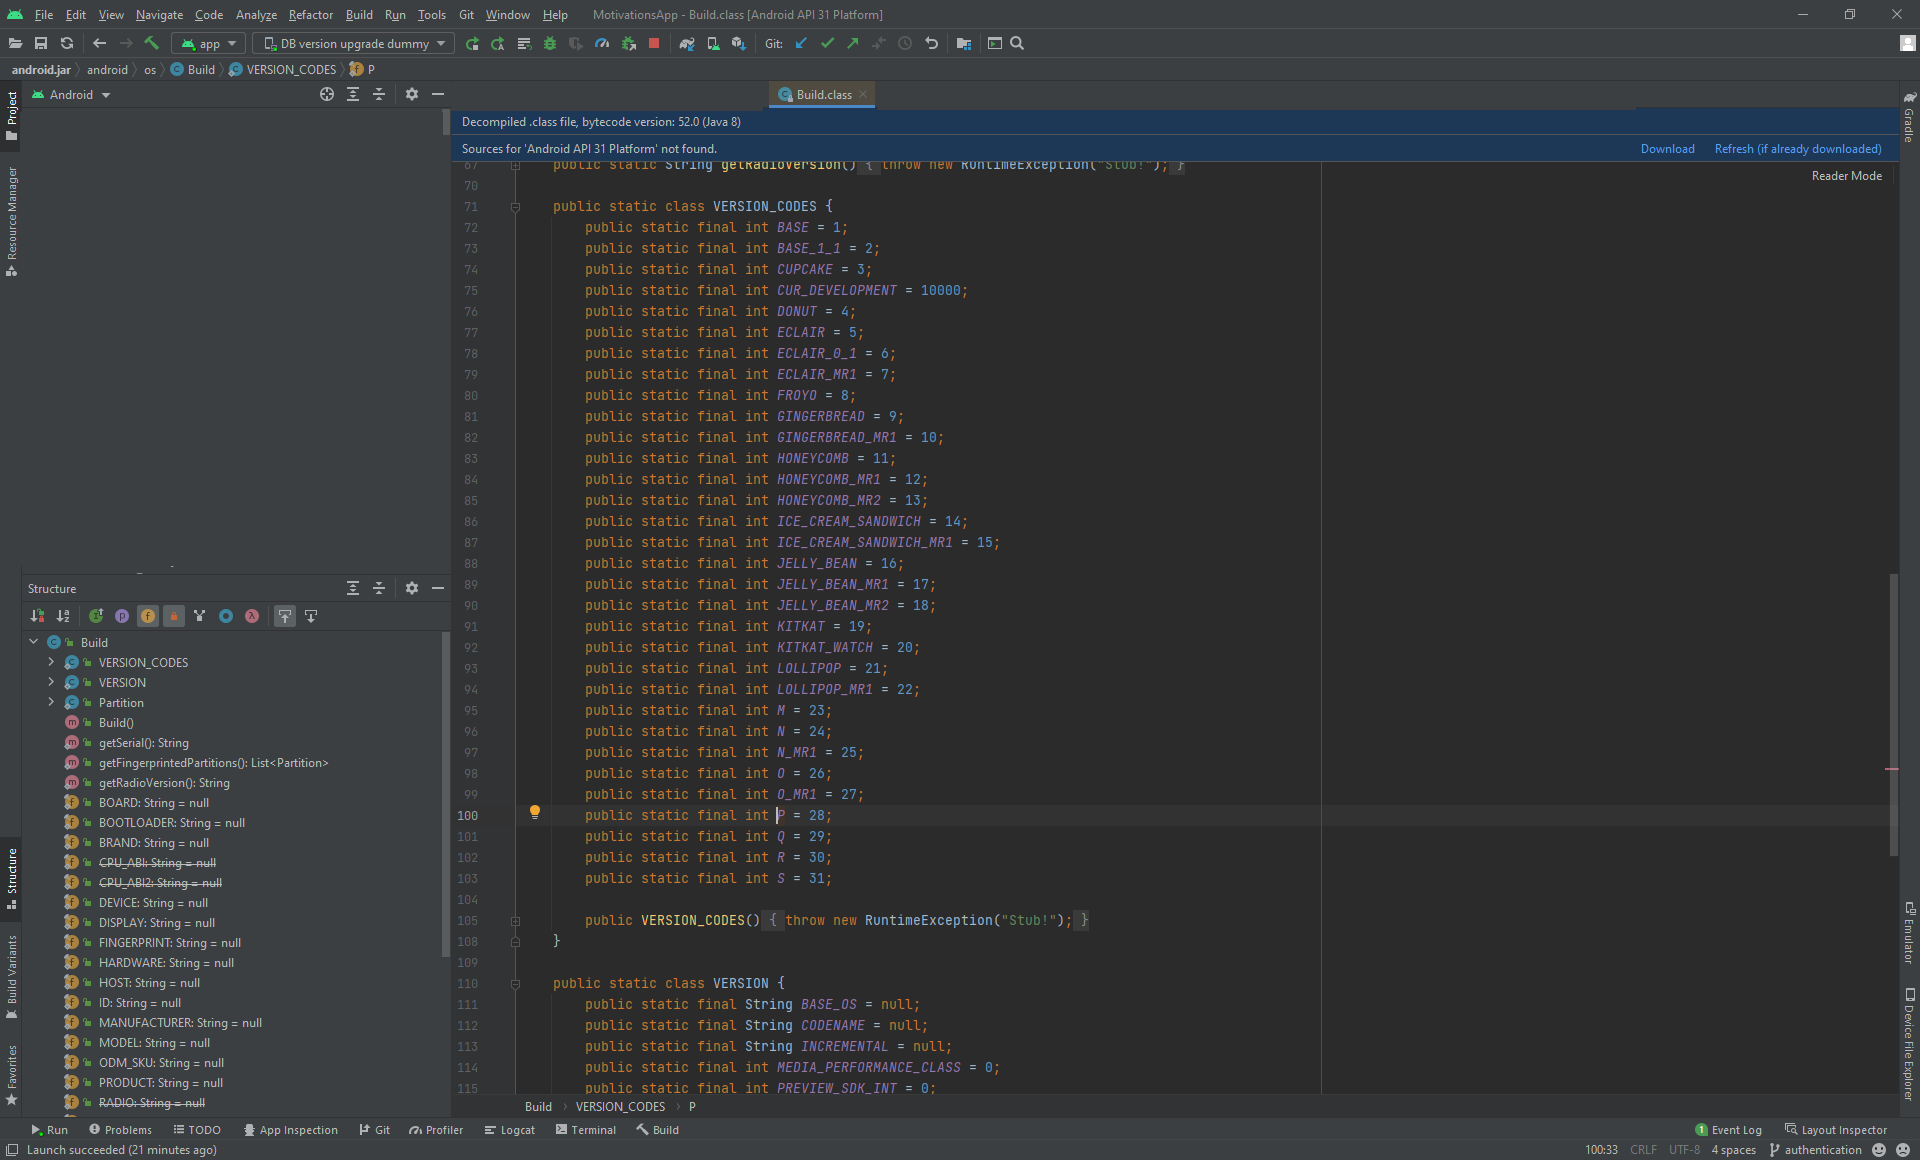Click the Git update project arrow

(801, 43)
